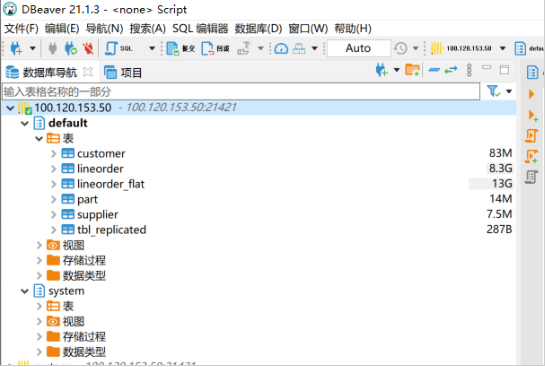Expand the lineorder table node
545x367 pixels.
coord(54,169)
